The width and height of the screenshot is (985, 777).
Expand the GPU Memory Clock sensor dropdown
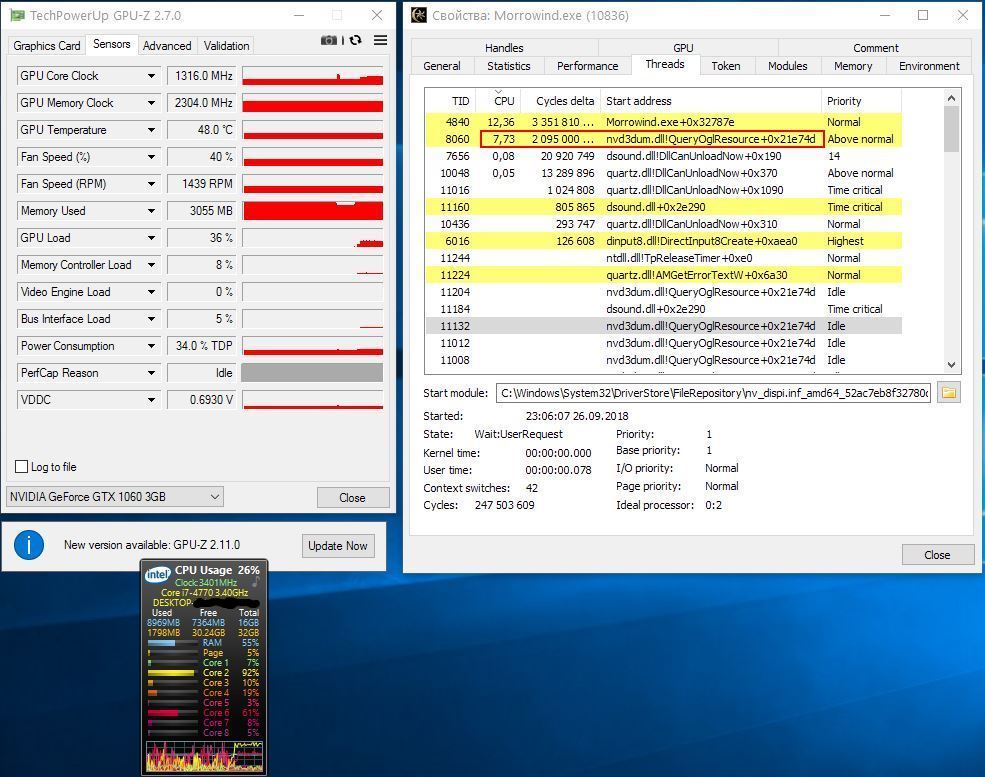[x=151, y=103]
